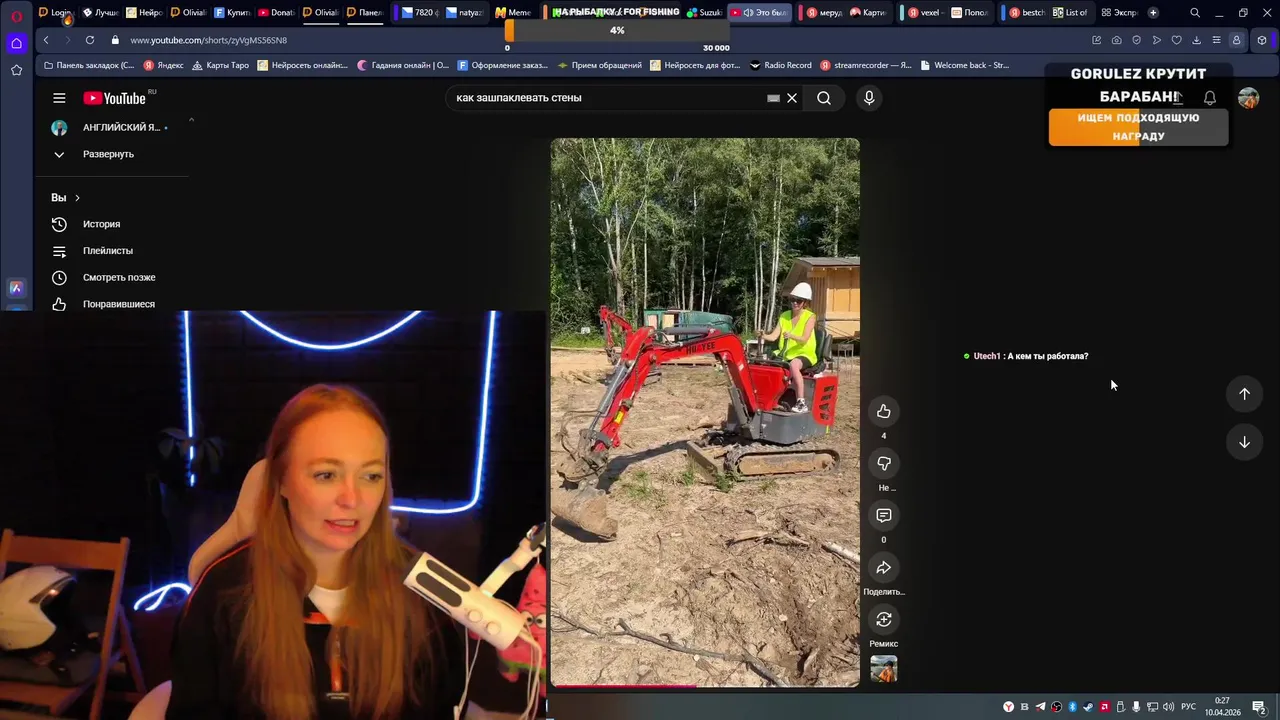Open on-screen keyboard icon in search box
The width and height of the screenshot is (1280, 720).
[x=773, y=98]
